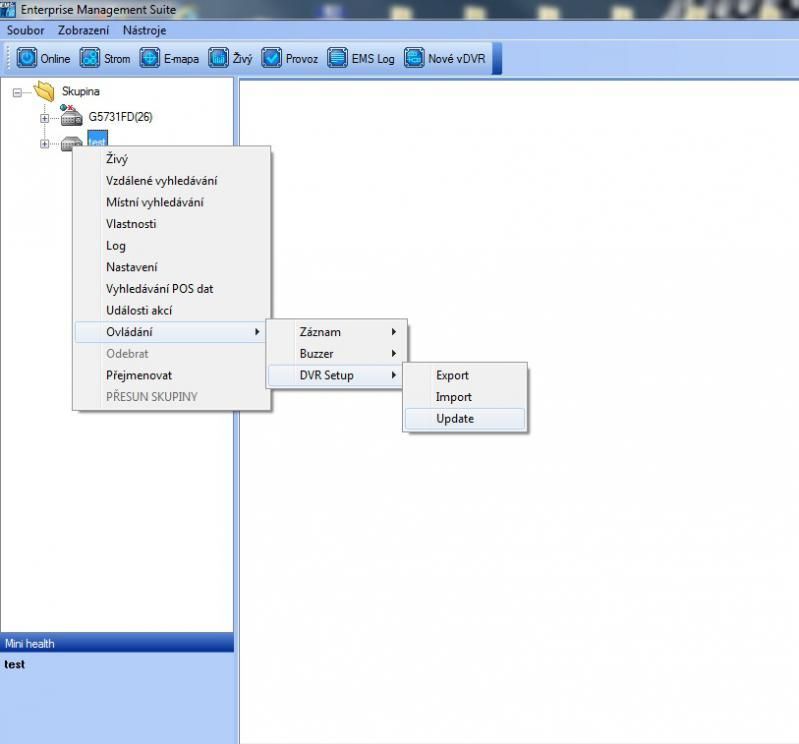The width and height of the screenshot is (799, 744).
Task: Click the Nové vDVR toolbar icon
Action: [x=414, y=58]
